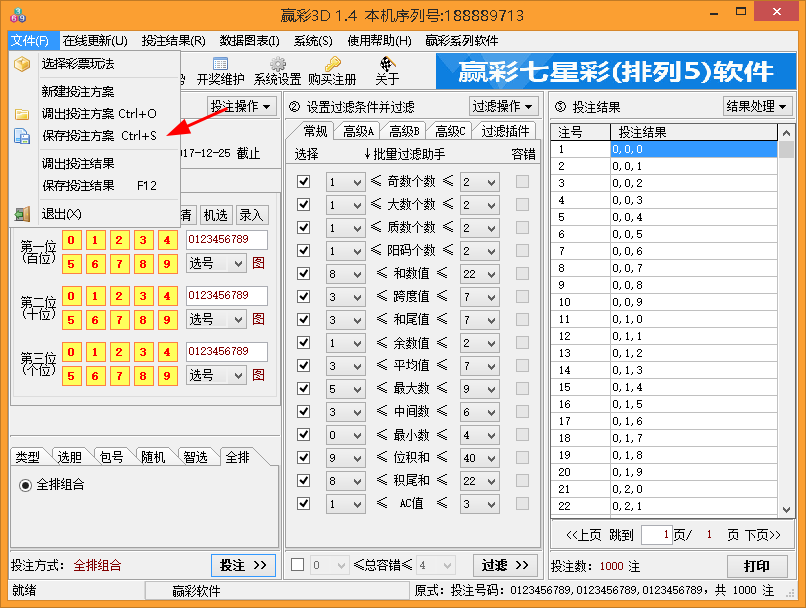Open 和数值 minimum value dropdown

[x=345, y=274]
